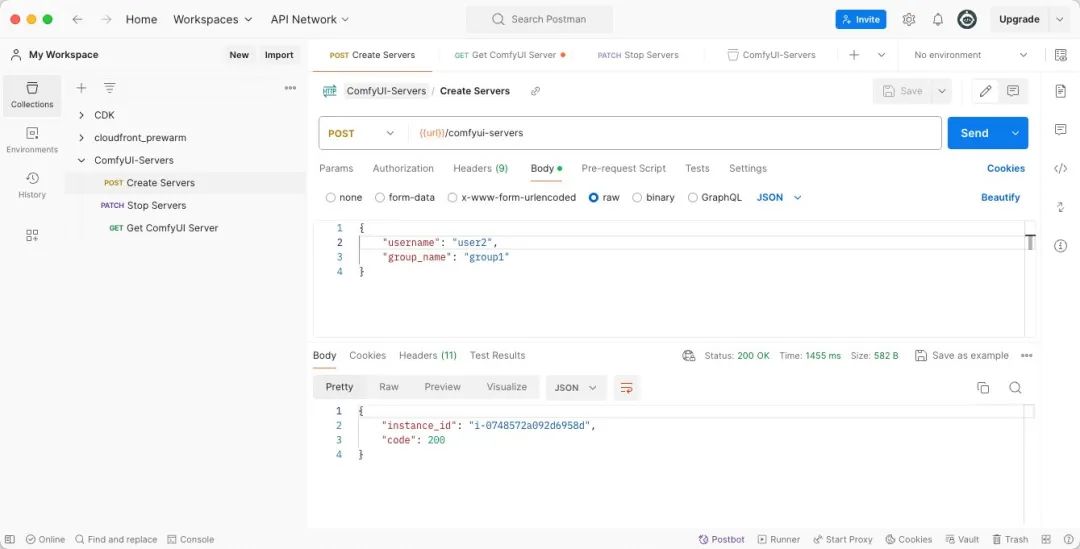Screen dimensions: 1080x549
Task: Open collections more options ellipsis
Action: pos(290,87)
